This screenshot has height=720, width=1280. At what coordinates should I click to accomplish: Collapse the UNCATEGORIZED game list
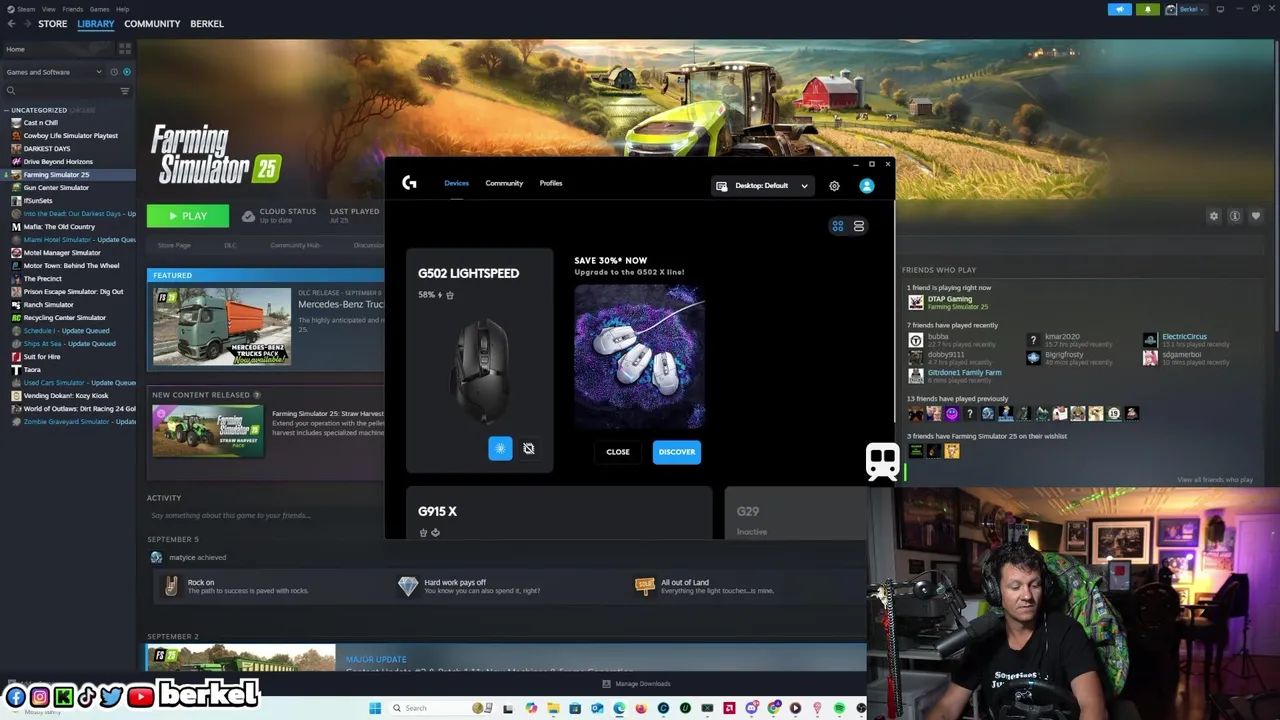pyautogui.click(x=7, y=110)
